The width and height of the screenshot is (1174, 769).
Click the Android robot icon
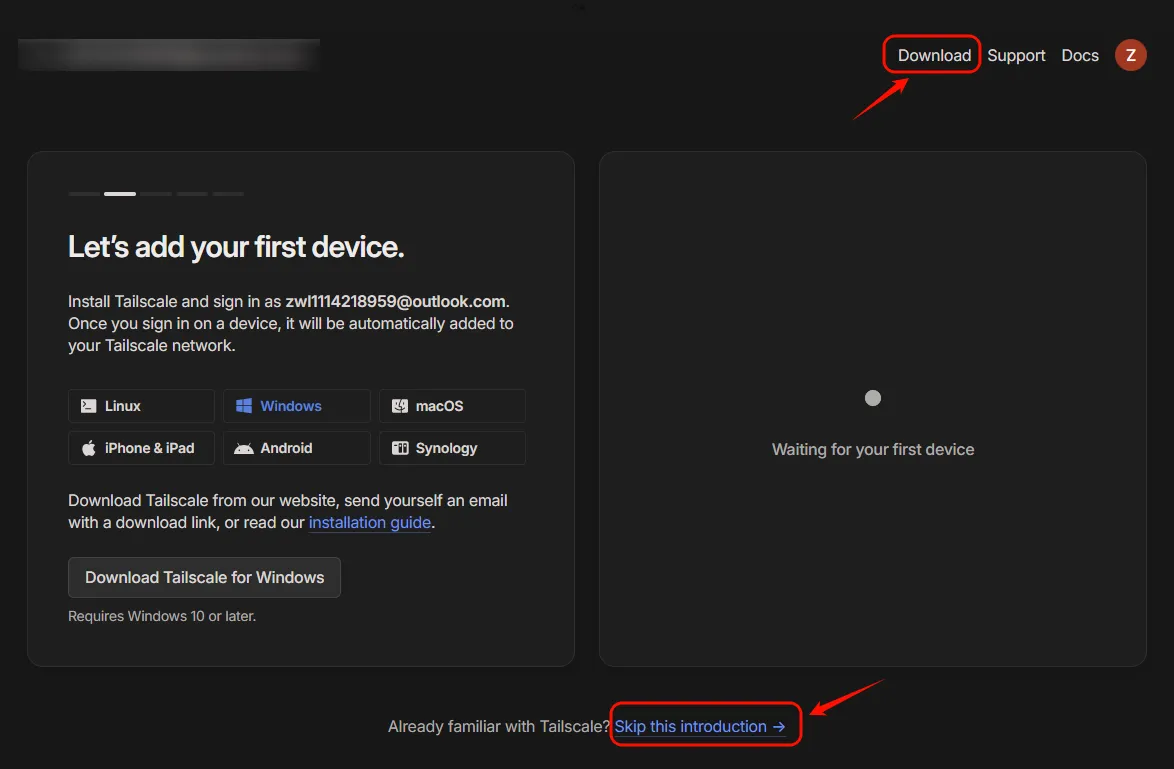(x=244, y=448)
